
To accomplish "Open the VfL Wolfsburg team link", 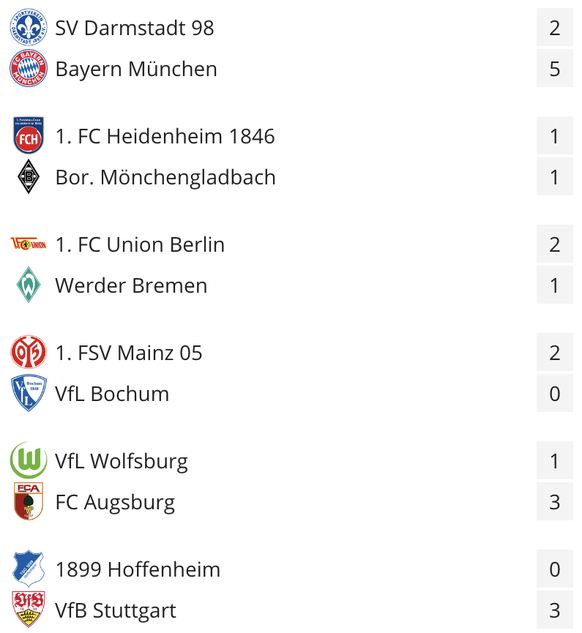I will coord(121,461).
